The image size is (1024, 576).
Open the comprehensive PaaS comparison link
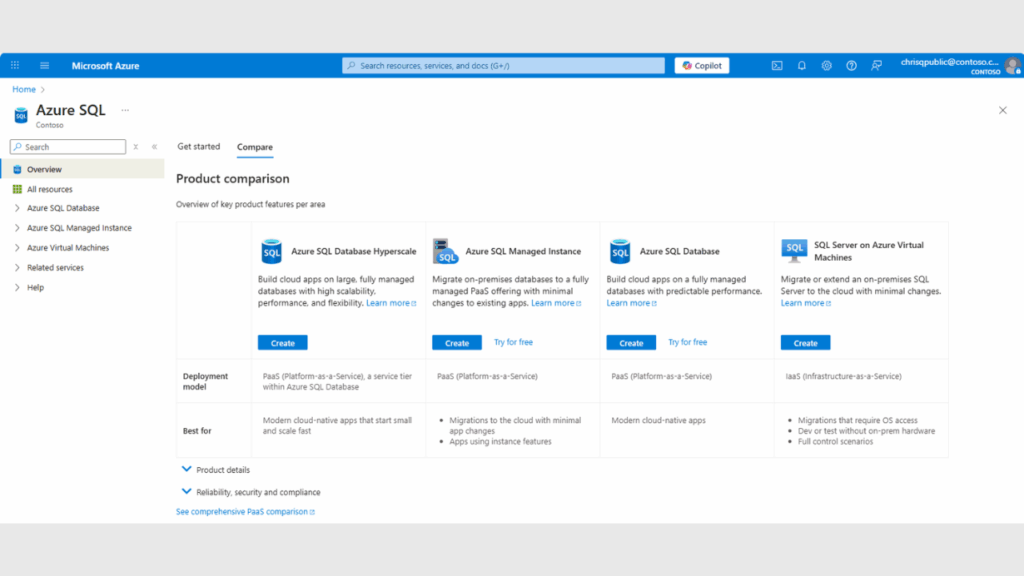pos(244,511)
